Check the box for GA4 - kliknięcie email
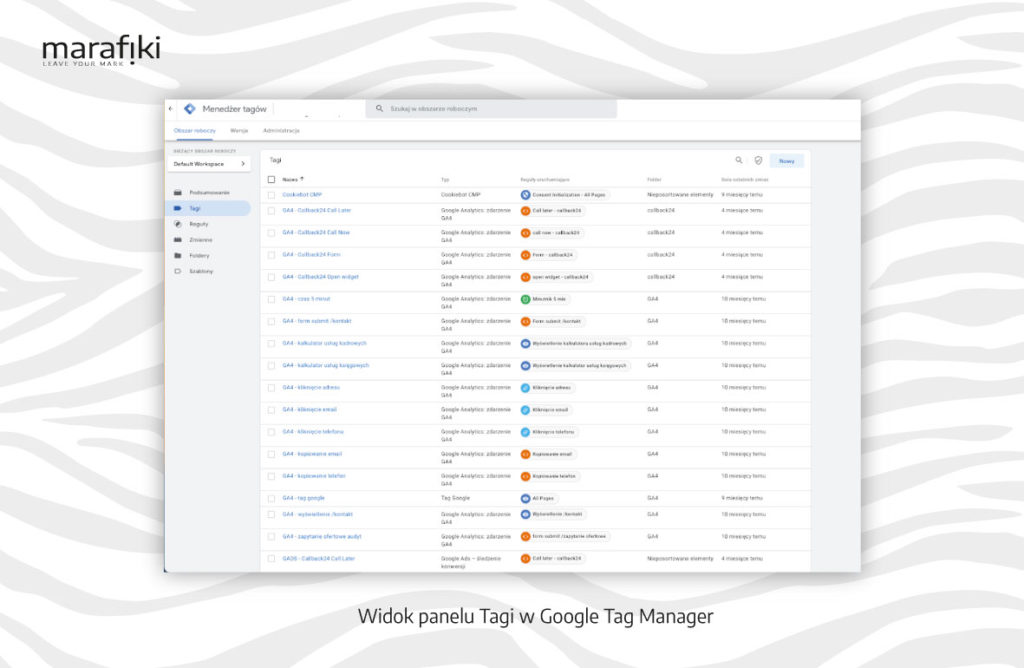 tap(271, 410)
